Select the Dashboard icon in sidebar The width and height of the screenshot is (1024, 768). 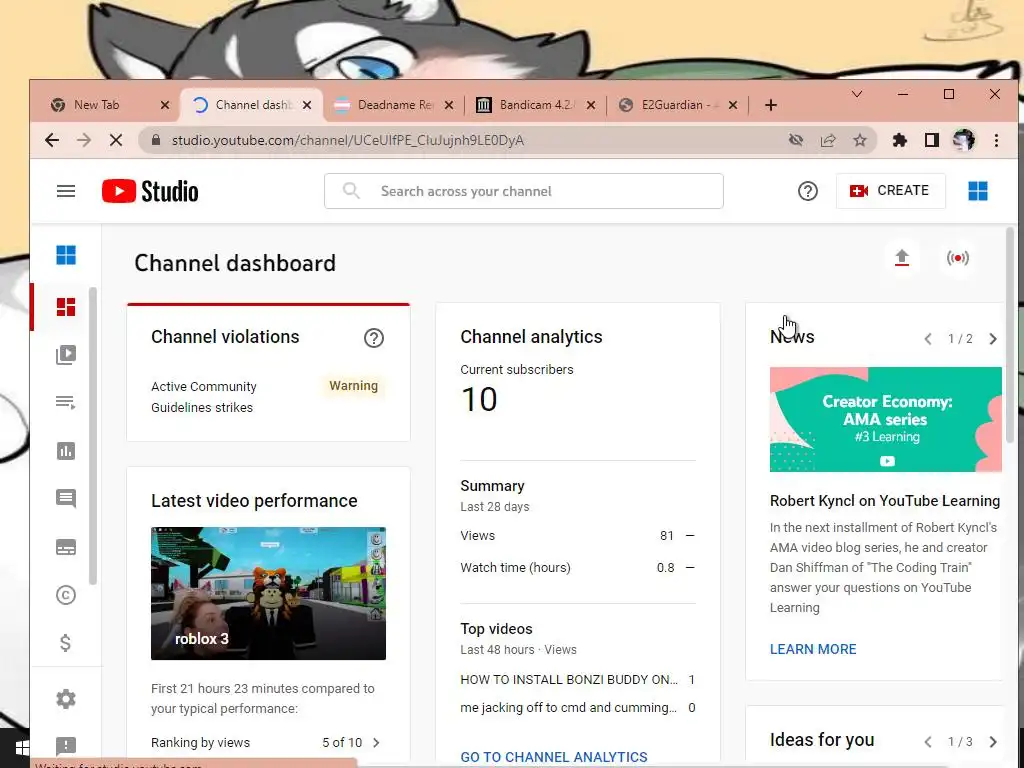tap(66, 307)
